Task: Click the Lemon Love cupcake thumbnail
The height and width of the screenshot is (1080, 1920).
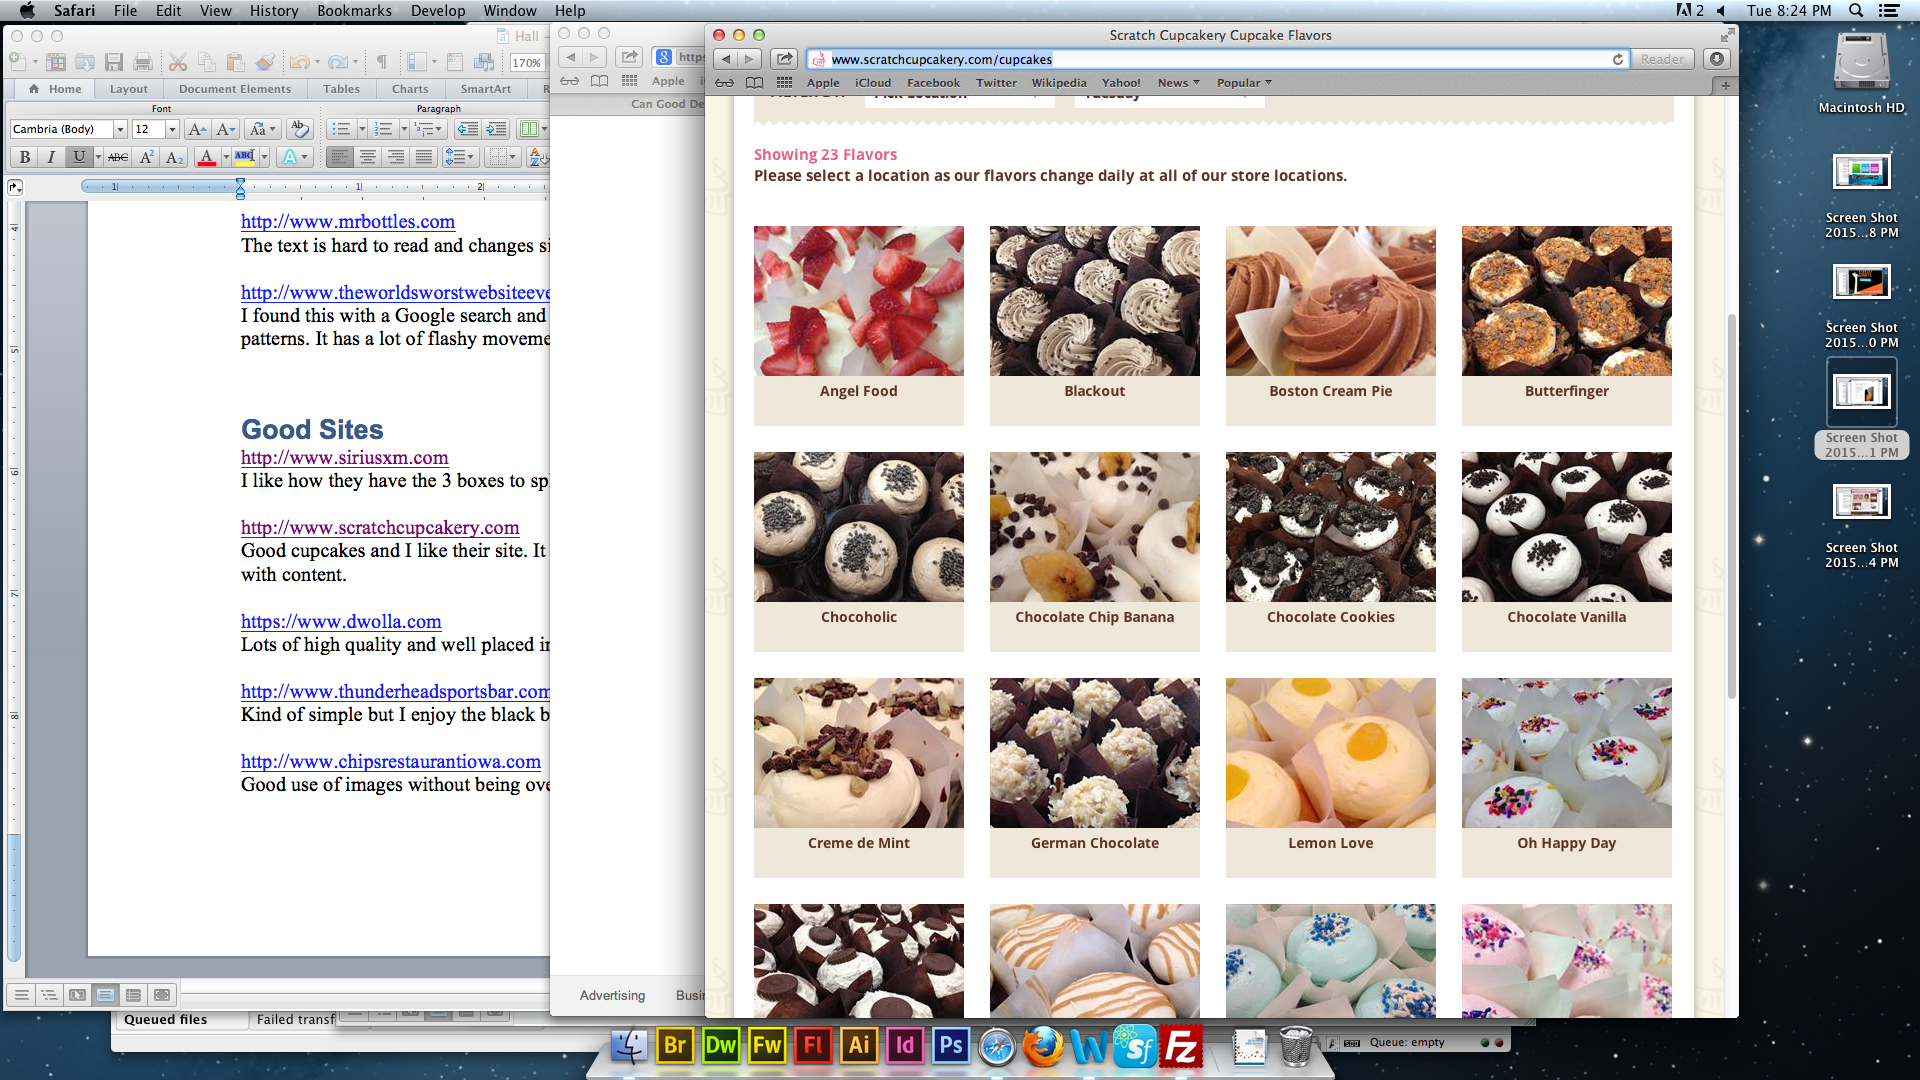Action: point(1330,753)
